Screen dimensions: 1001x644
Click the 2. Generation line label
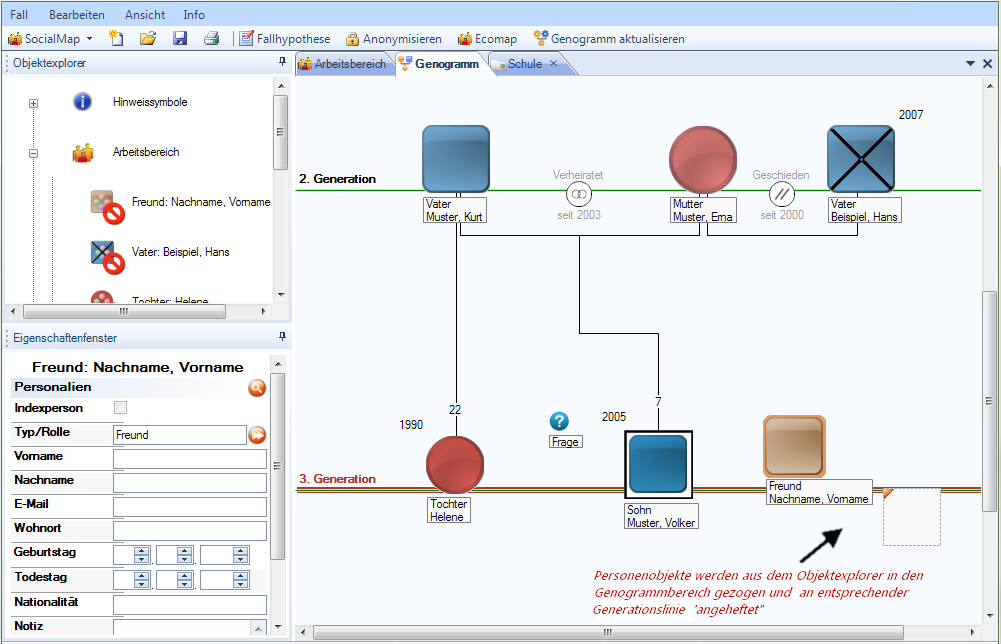click(337, 179)
